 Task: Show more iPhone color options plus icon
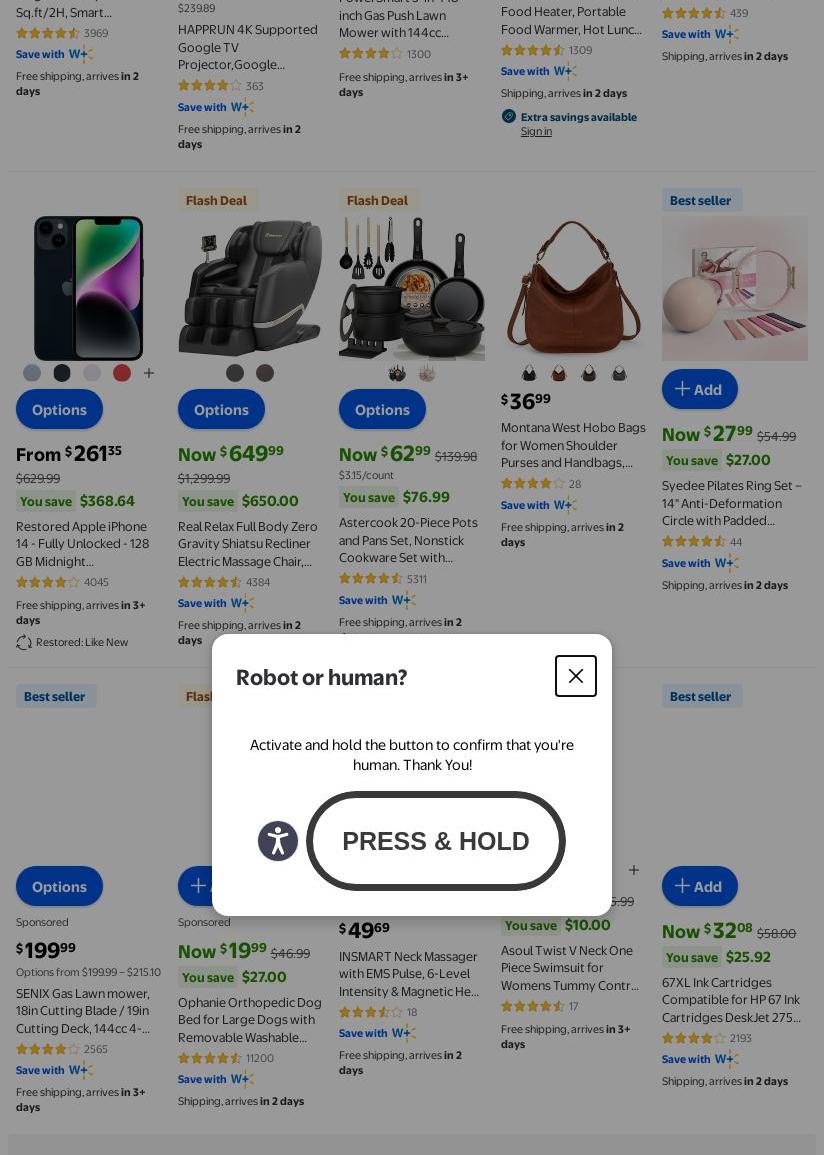click(149, 373)
